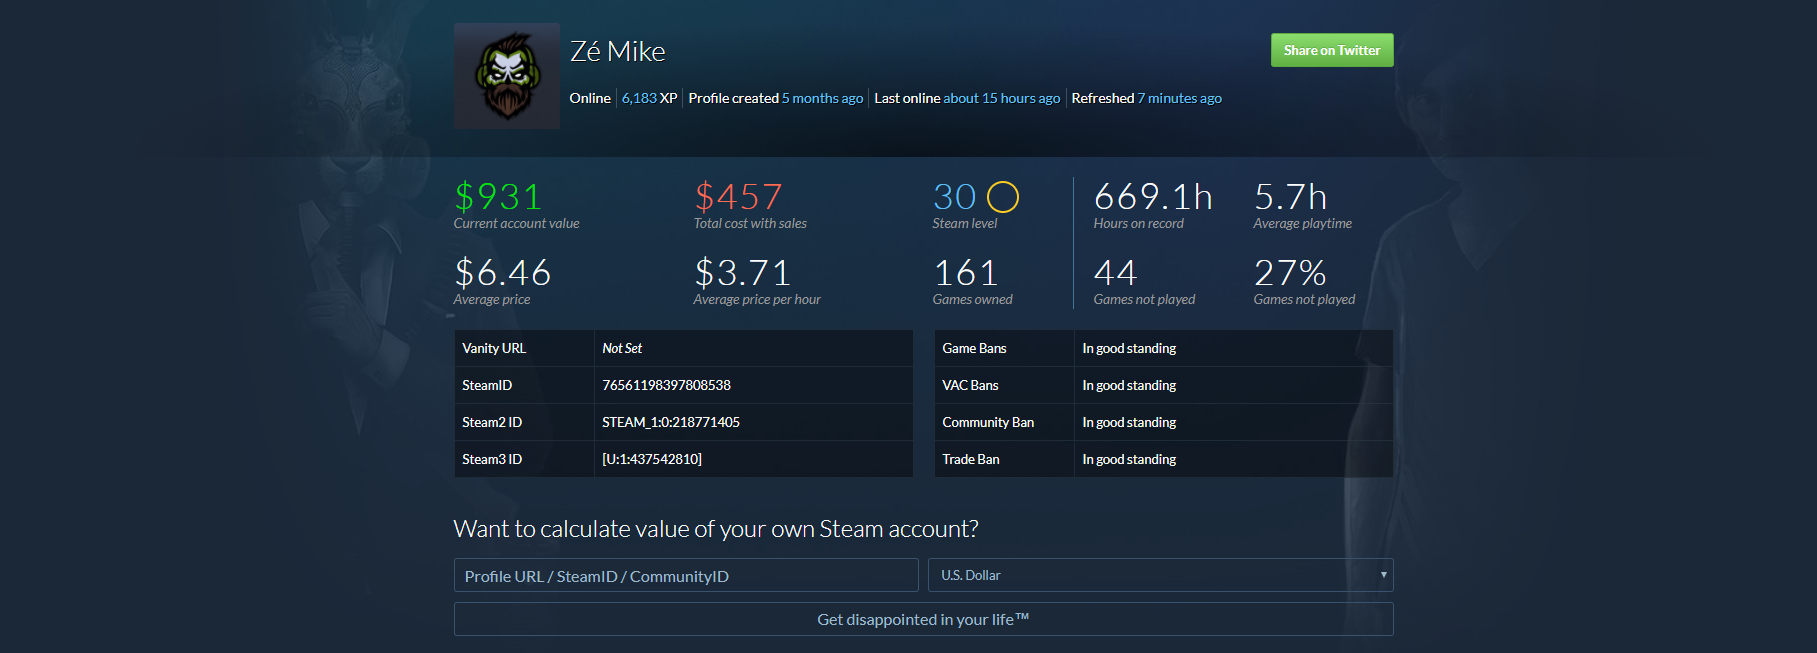Screen dimensions: 1817x653
Task: Click the Steam level 30 number
Action: click(x=954, y=196)
